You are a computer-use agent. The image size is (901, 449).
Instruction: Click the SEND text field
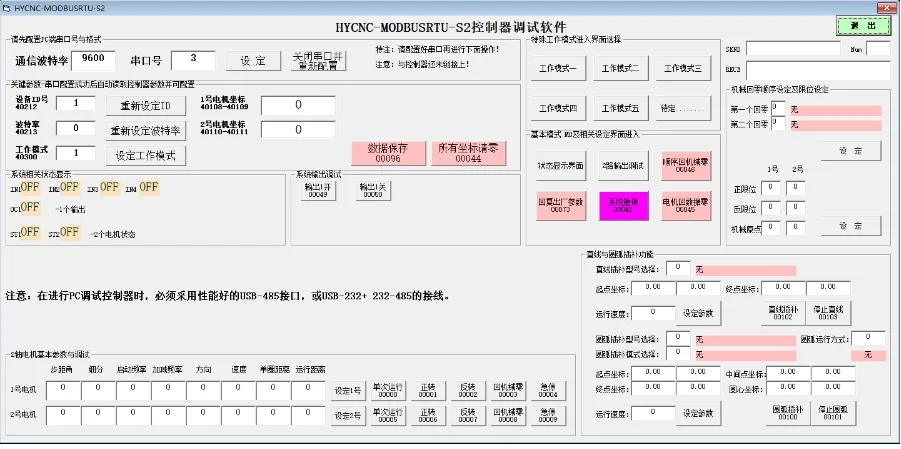(793, 48)
